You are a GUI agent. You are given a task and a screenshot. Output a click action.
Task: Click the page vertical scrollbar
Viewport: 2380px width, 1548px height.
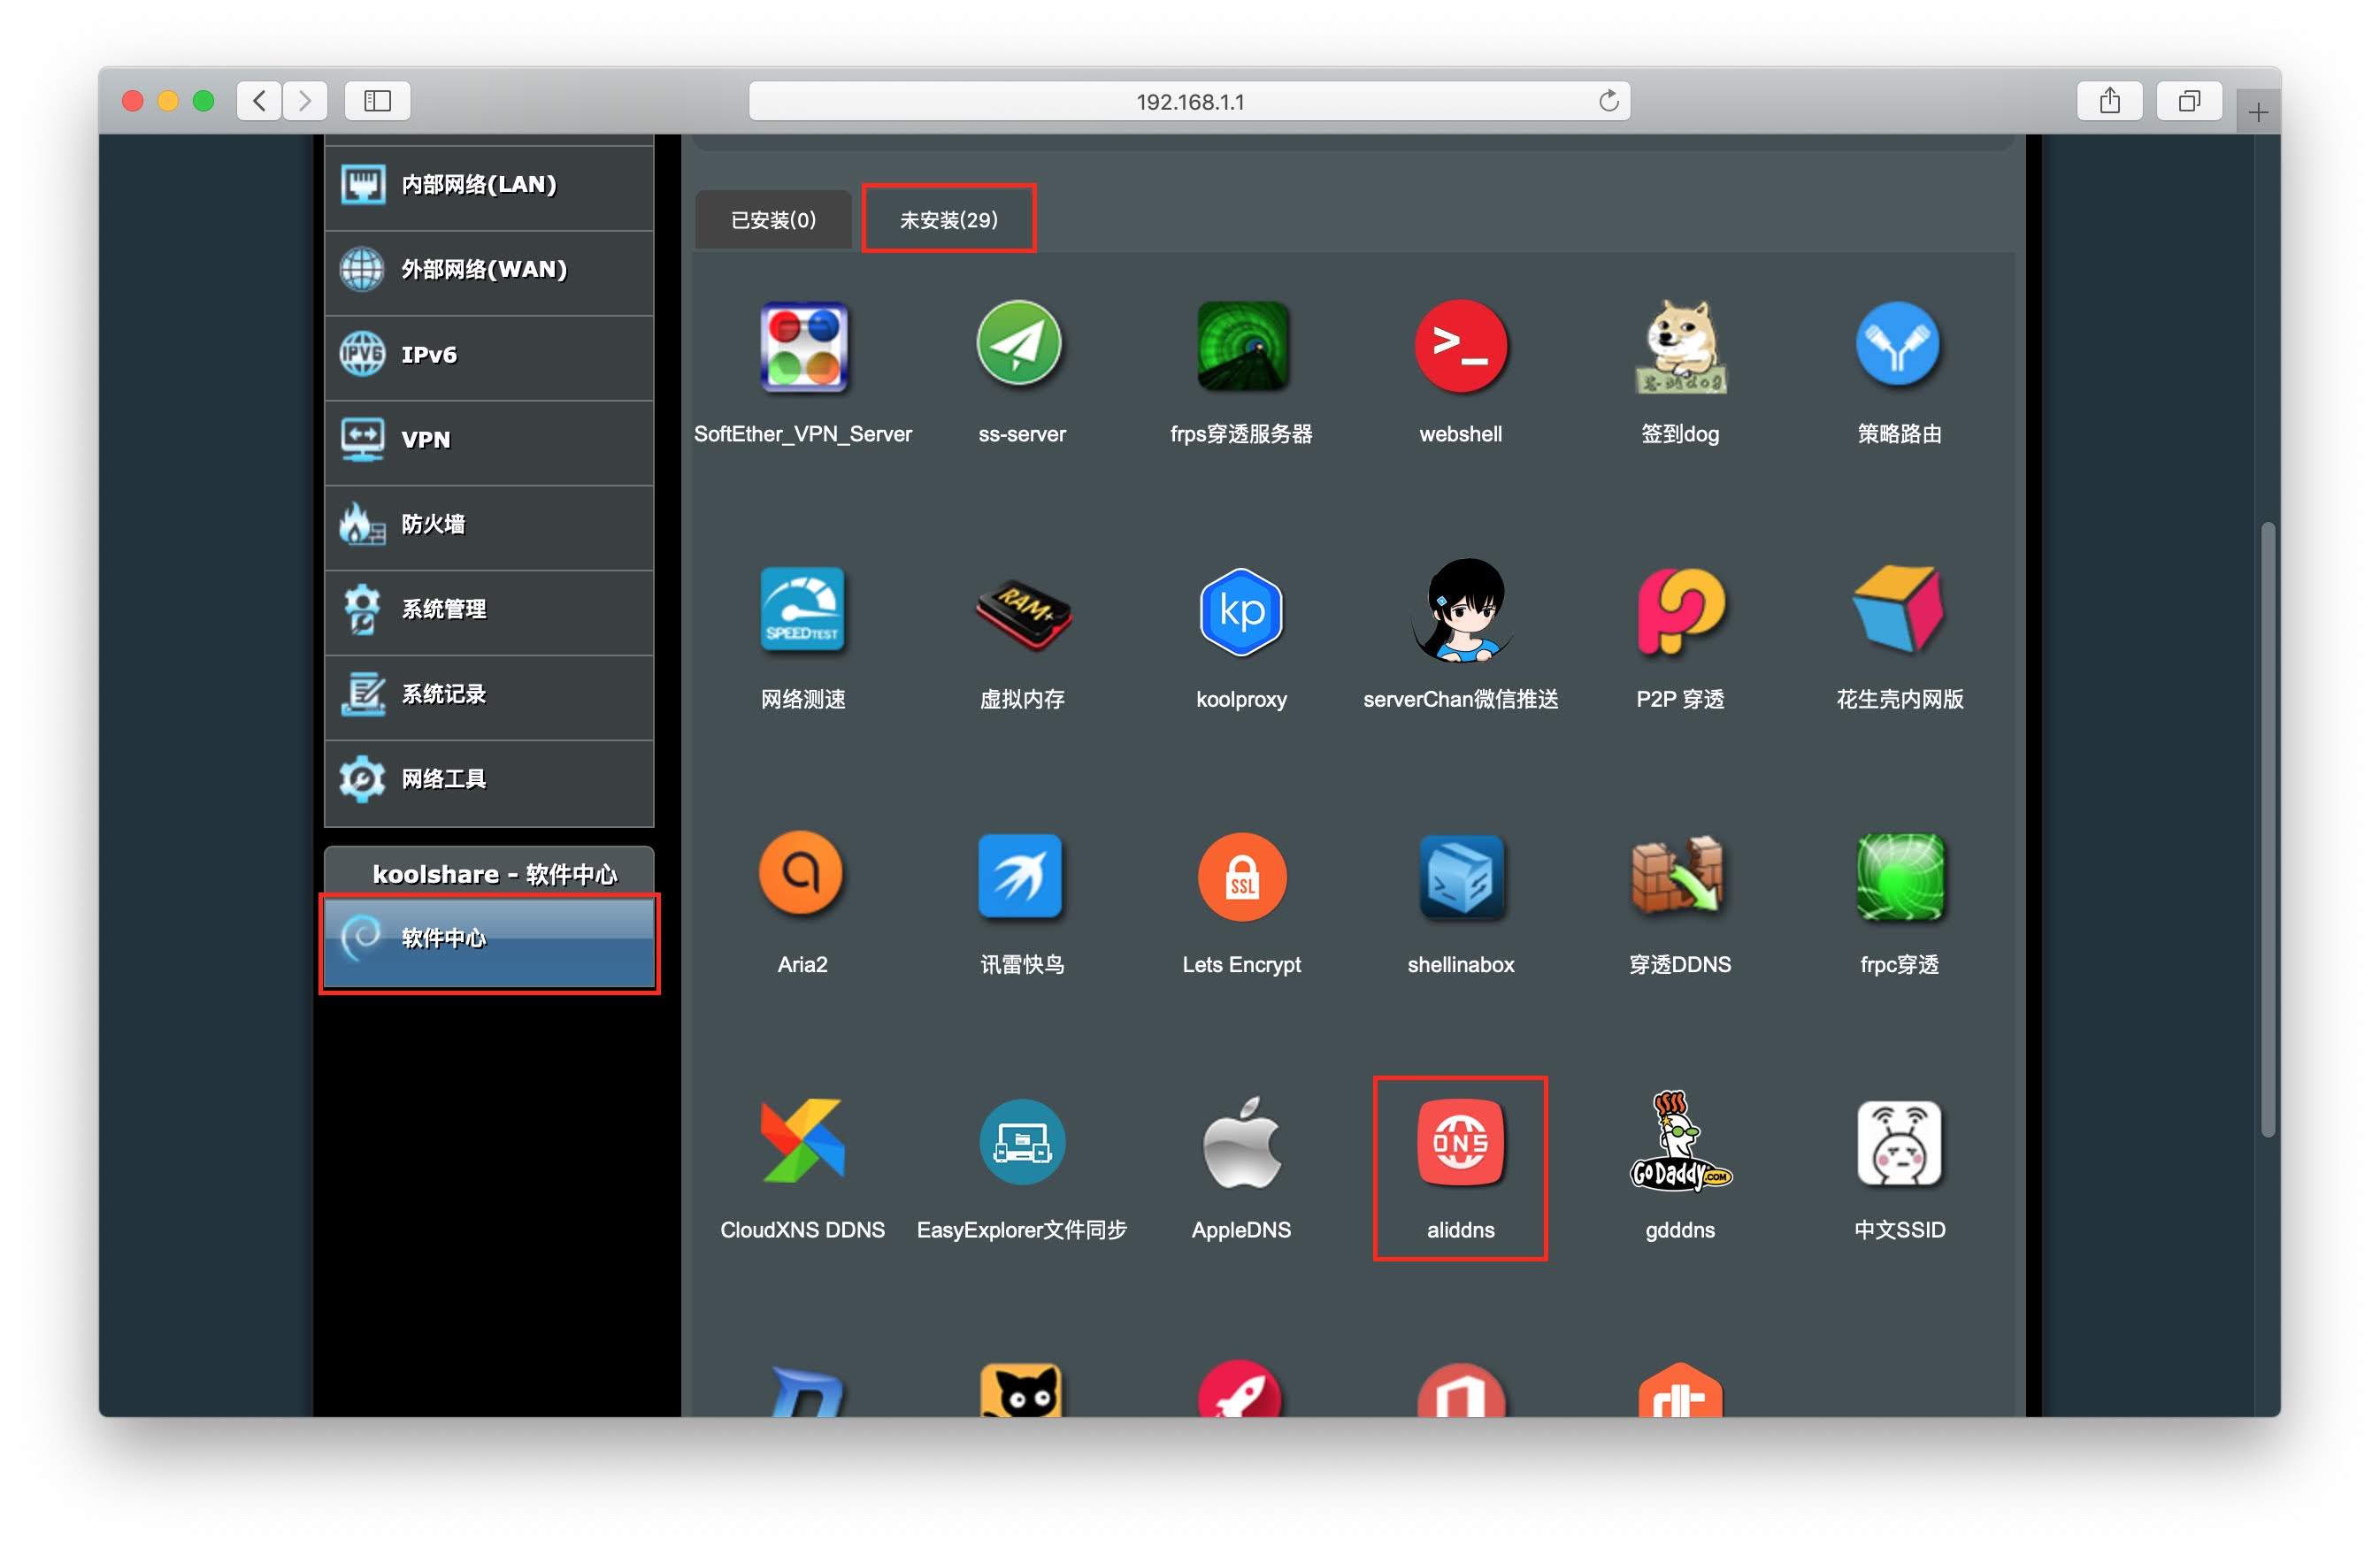pyautogui.click(x=2267, y=828)
